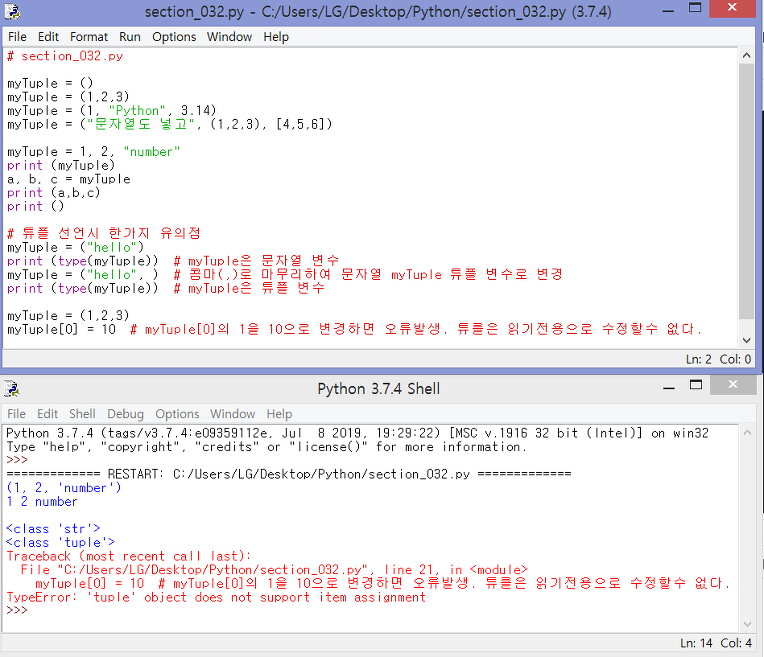Click the Shell scrollbar down arrow
The height and width of the screenshot is (657, 764).
tap(747, 625)
